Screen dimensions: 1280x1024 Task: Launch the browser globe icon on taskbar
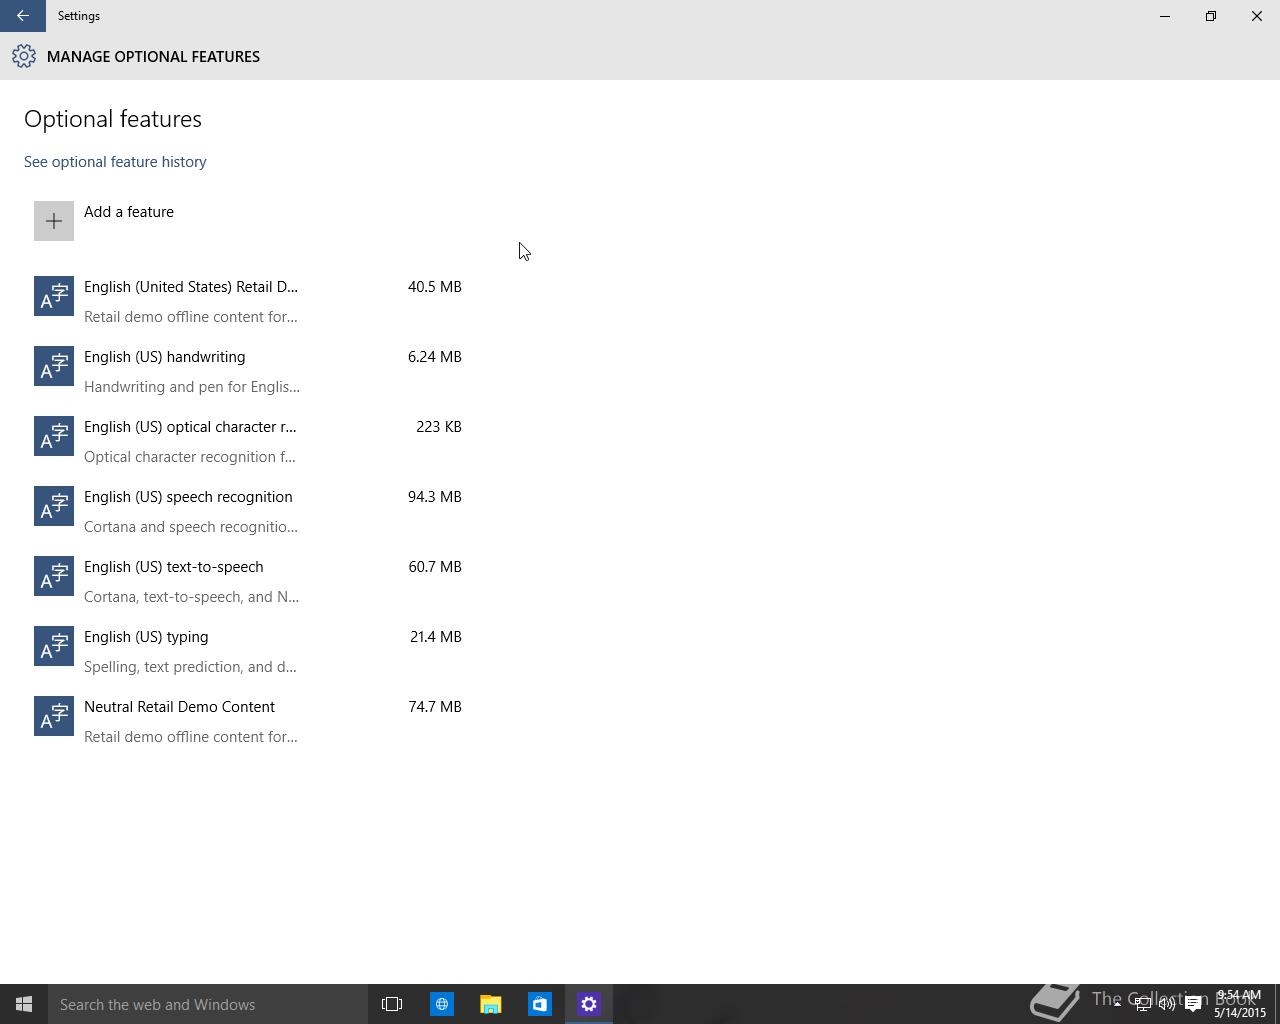[441, 1004]
